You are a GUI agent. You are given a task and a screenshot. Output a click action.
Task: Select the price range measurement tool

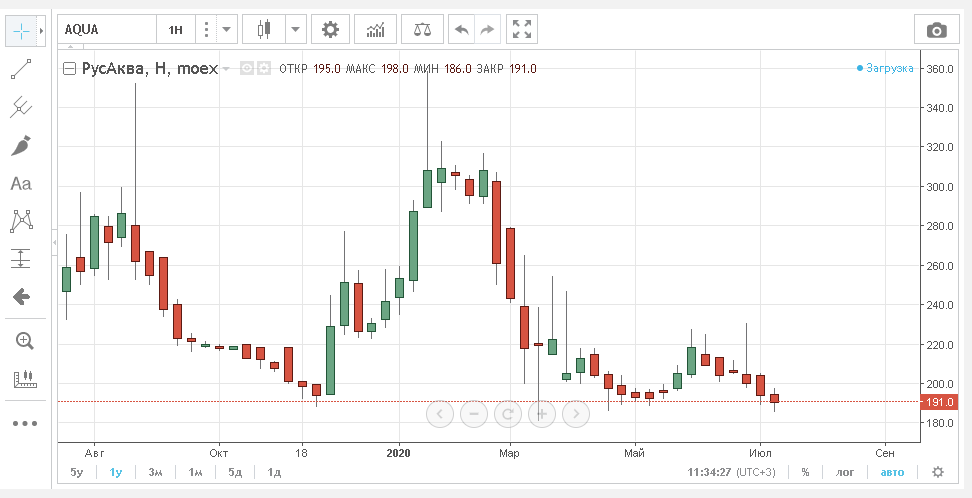pos(21,259)
